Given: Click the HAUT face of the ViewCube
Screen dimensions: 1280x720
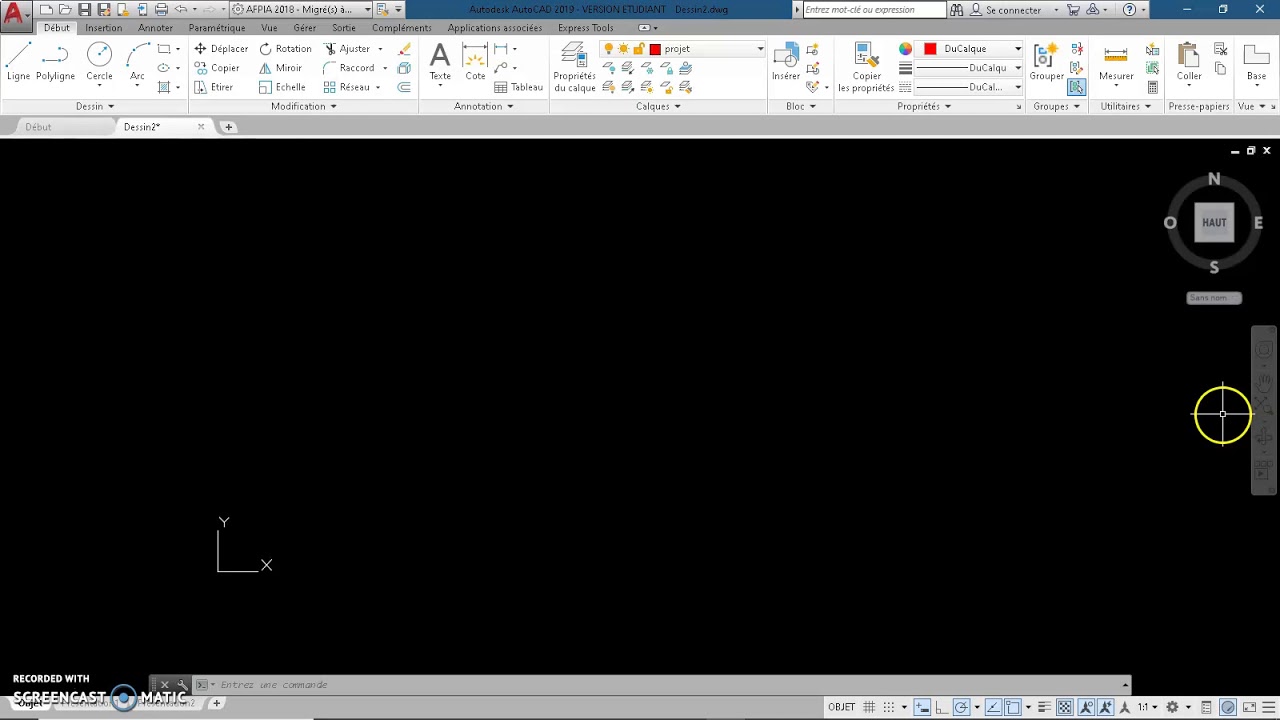Looking at the screenshot, I should tap(1214, 222).
